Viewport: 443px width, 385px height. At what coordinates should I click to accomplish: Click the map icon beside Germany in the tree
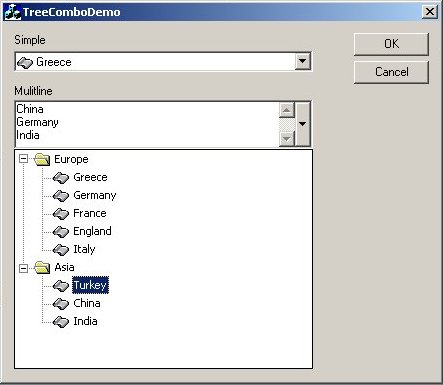(x=61, y=195)
